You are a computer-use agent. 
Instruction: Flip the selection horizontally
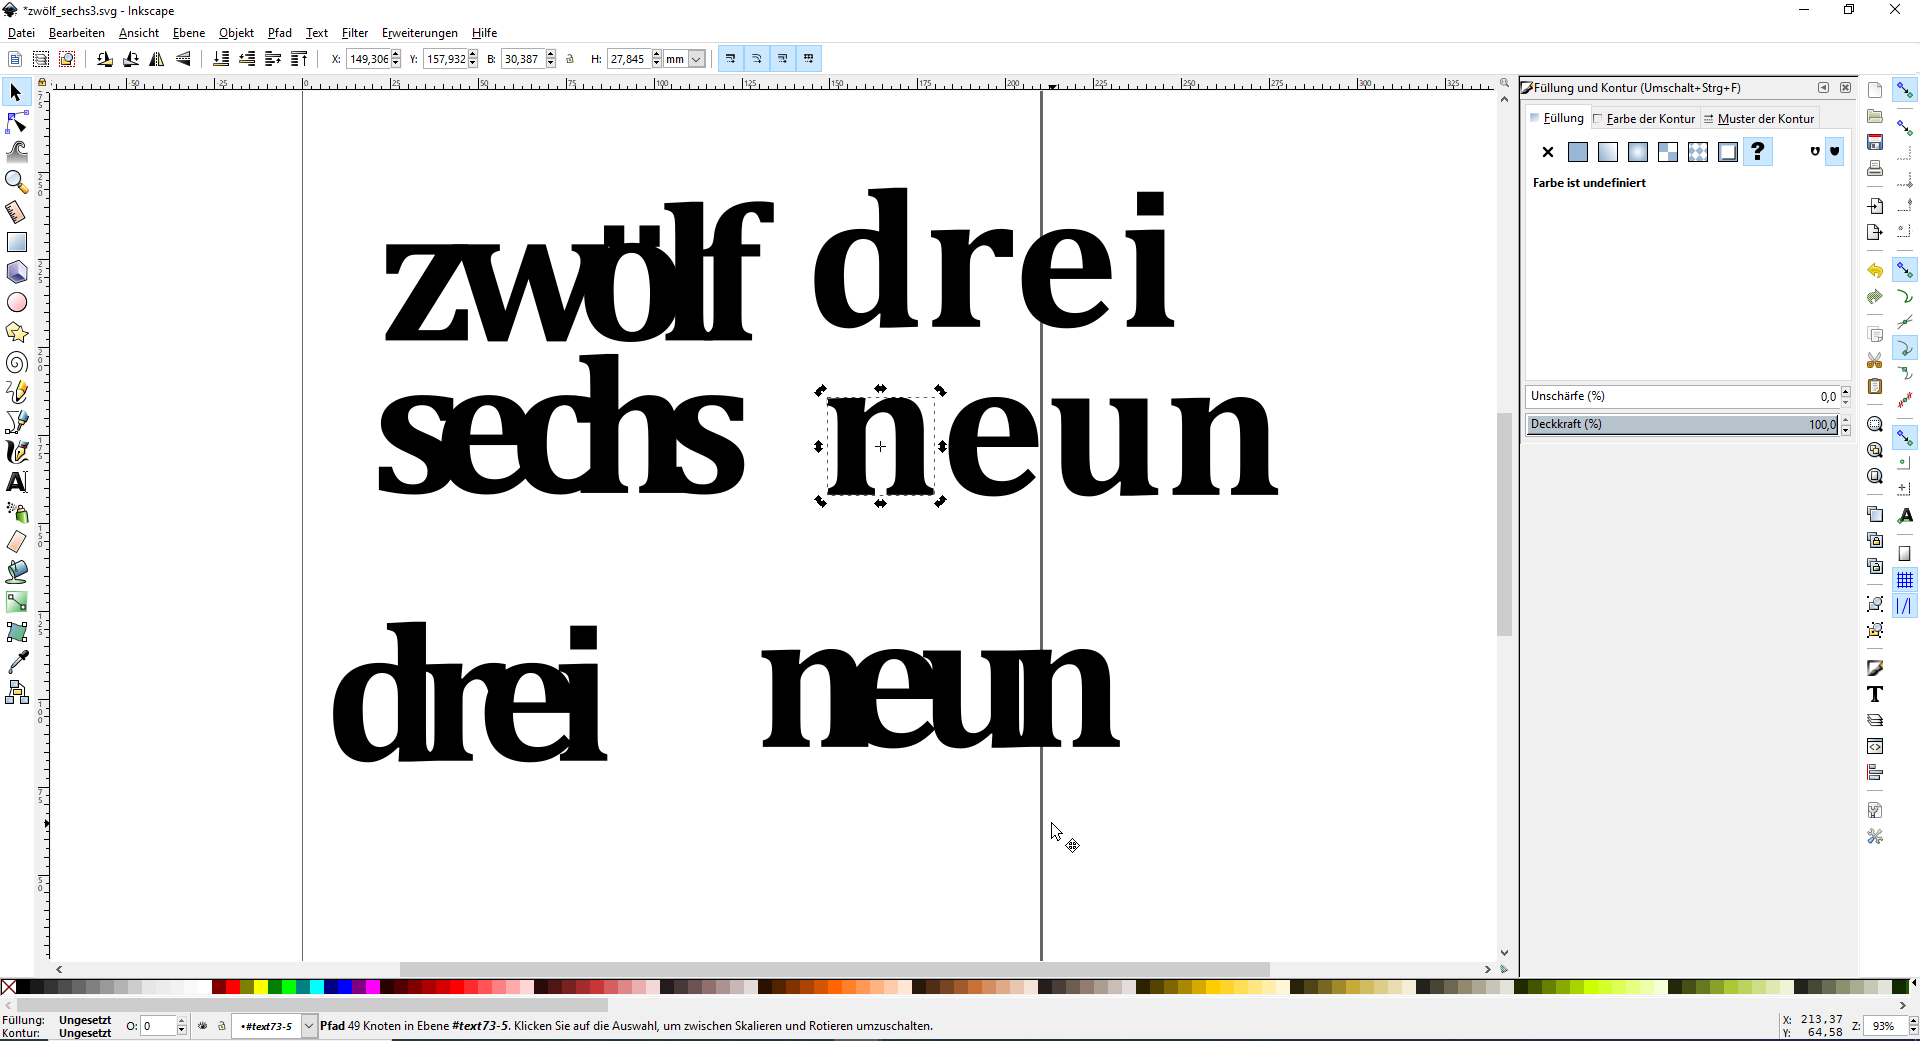[x=157, y=59]
